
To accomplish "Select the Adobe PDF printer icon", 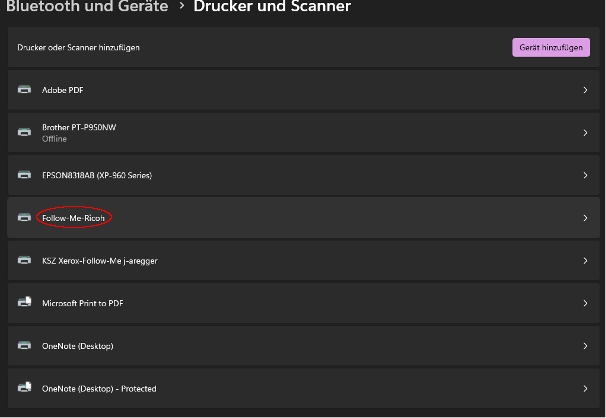I will pyautogui.click(x=24, y=90).
